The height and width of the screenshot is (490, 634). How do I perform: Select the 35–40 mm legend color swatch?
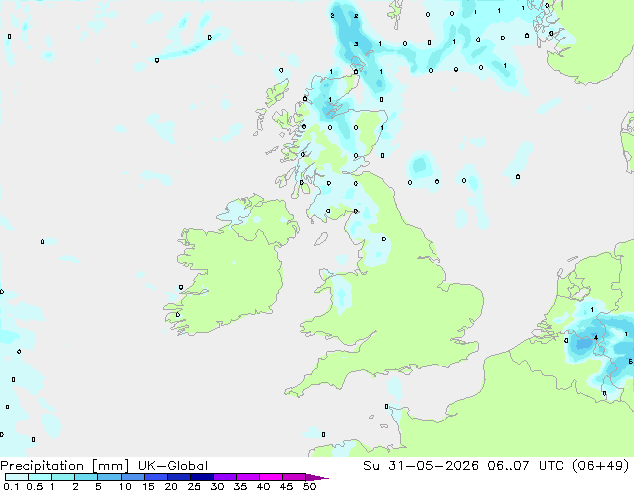point(247,477)
